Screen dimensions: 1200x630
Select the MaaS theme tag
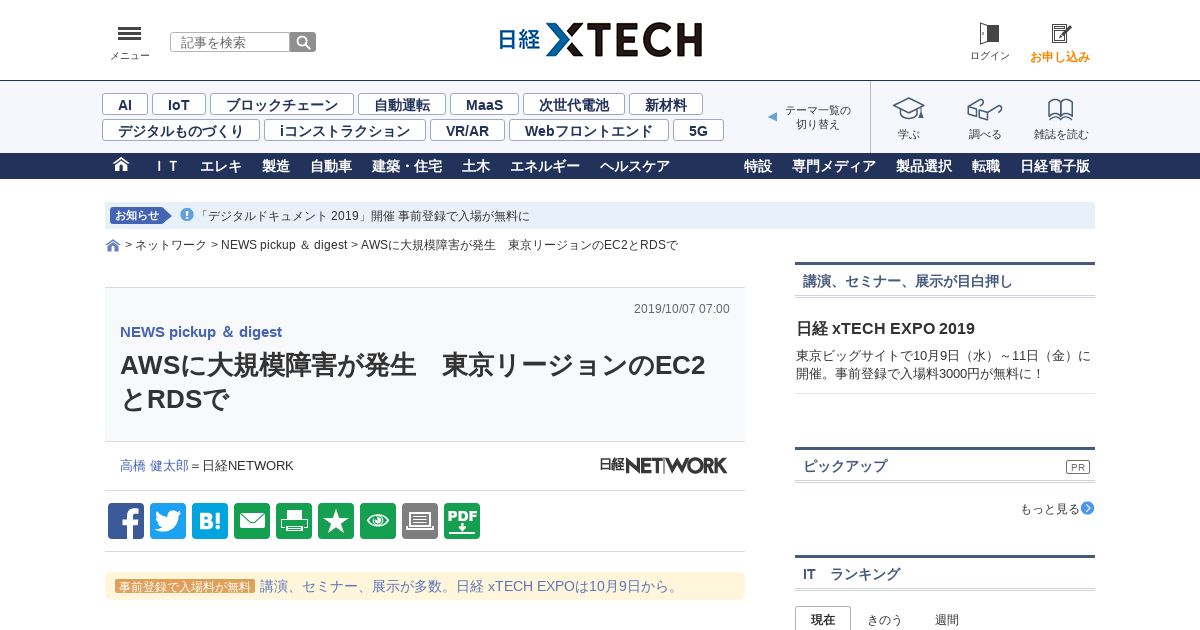[x=484, y=104]
